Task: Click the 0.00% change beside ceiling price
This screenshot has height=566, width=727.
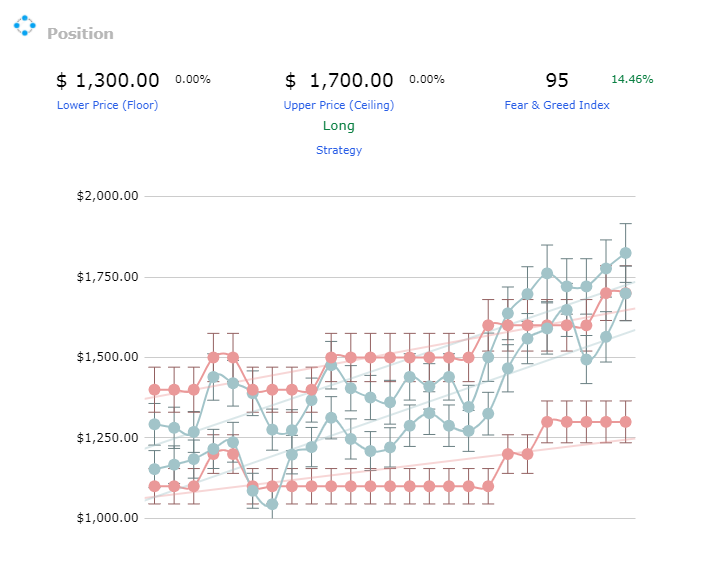Action: [427, 79]
